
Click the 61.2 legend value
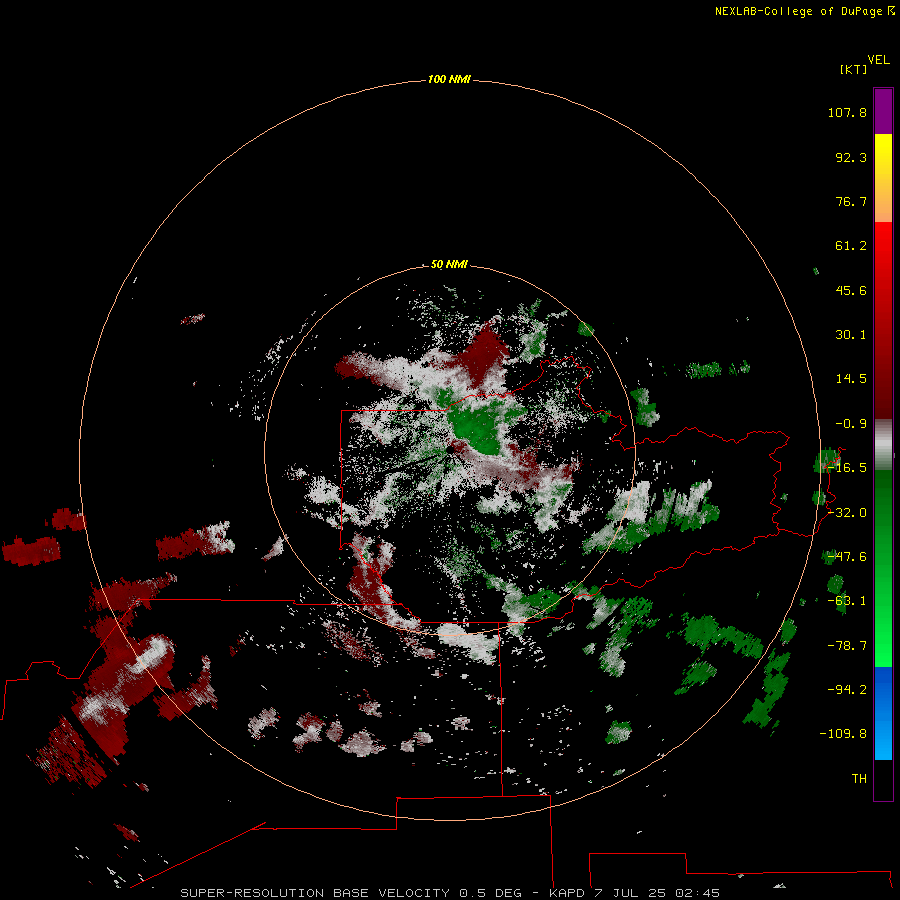coord(851,246)
